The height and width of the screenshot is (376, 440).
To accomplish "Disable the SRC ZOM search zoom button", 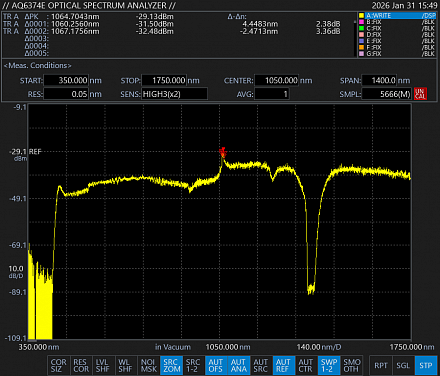I will tap(171, 365).
